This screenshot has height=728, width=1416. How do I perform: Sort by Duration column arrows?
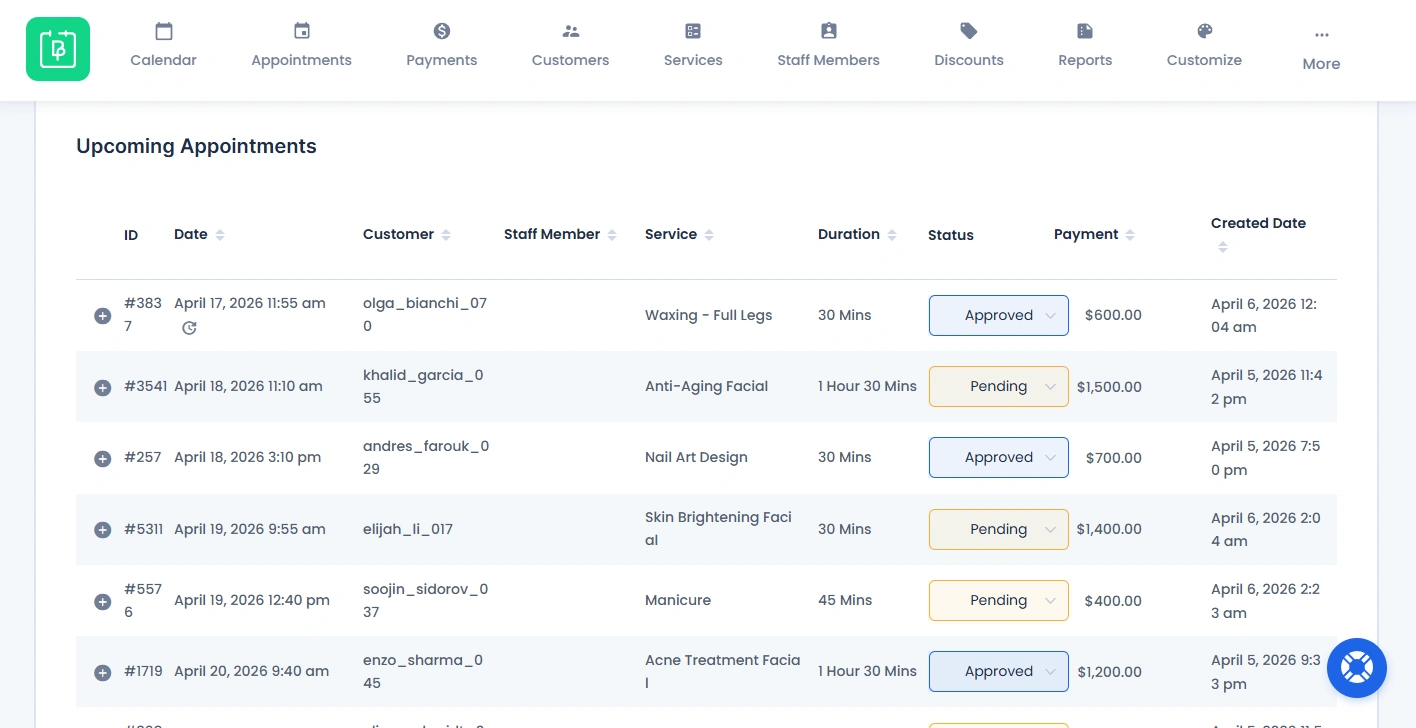(x=892, y=235)
